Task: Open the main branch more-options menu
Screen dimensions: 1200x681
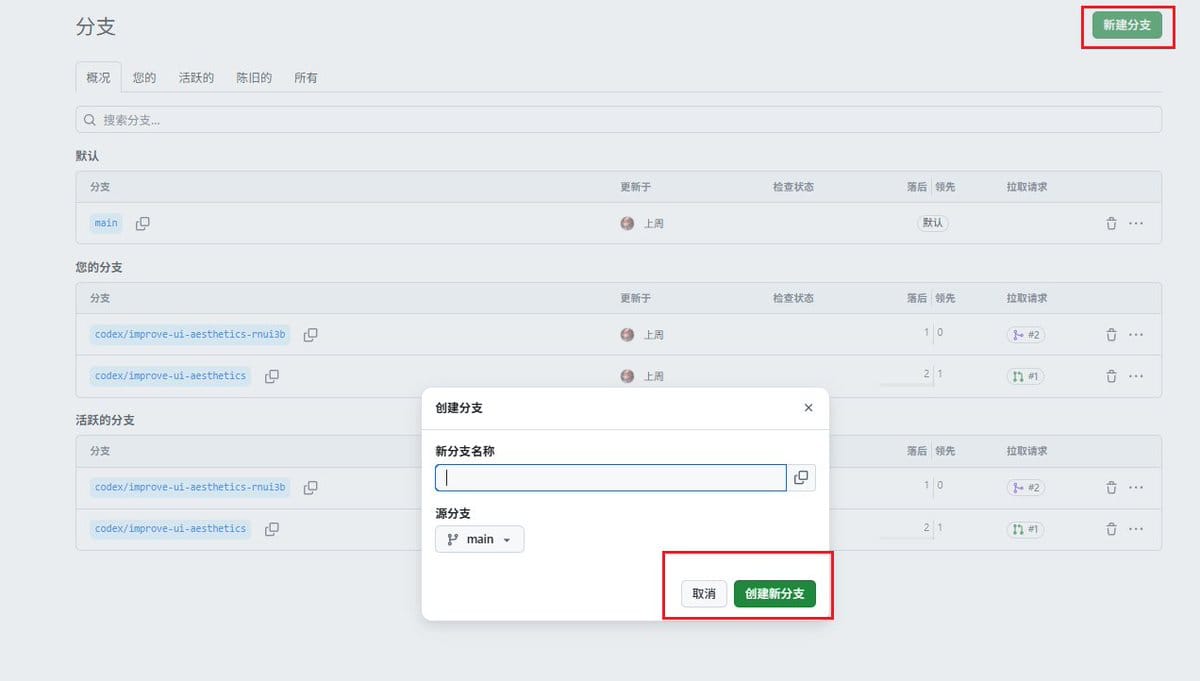Action: tap(1136, 223)
